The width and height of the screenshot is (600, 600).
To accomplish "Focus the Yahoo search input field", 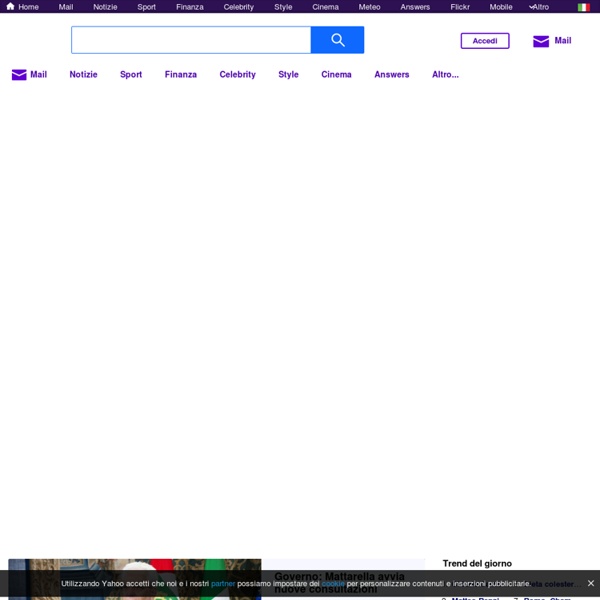I will coord(191,40).
